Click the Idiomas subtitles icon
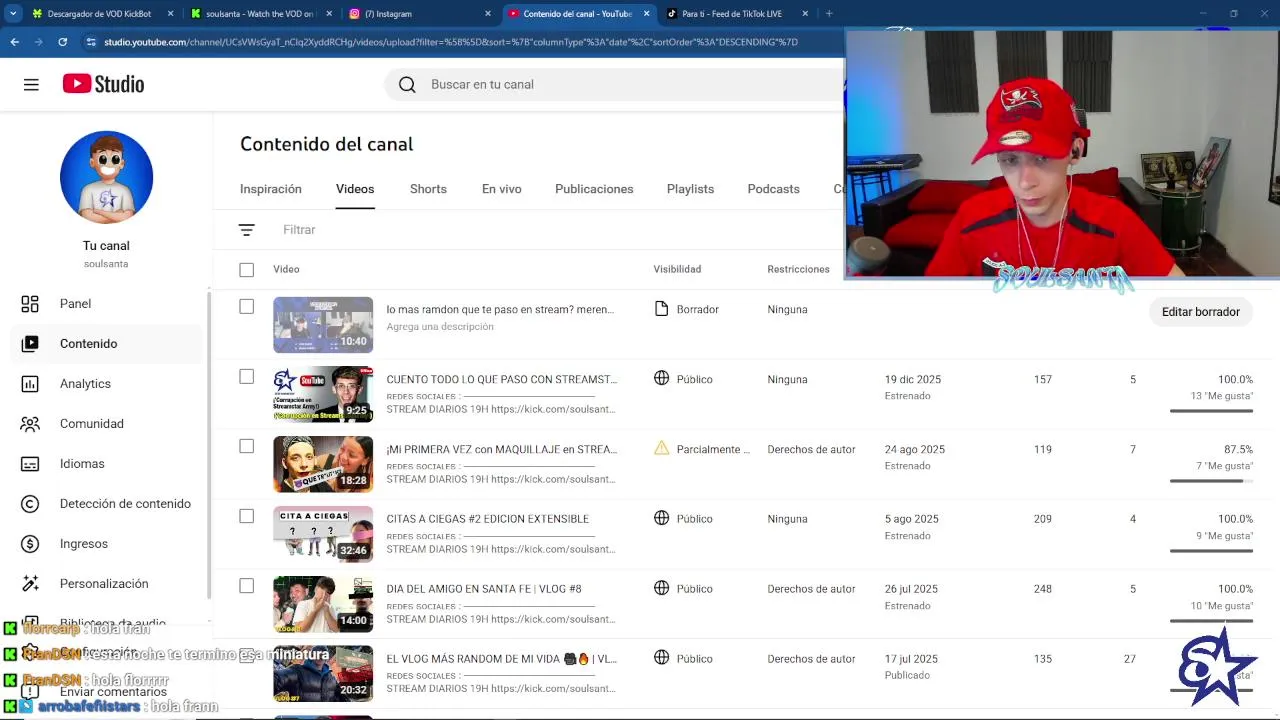 coord(30,464)
